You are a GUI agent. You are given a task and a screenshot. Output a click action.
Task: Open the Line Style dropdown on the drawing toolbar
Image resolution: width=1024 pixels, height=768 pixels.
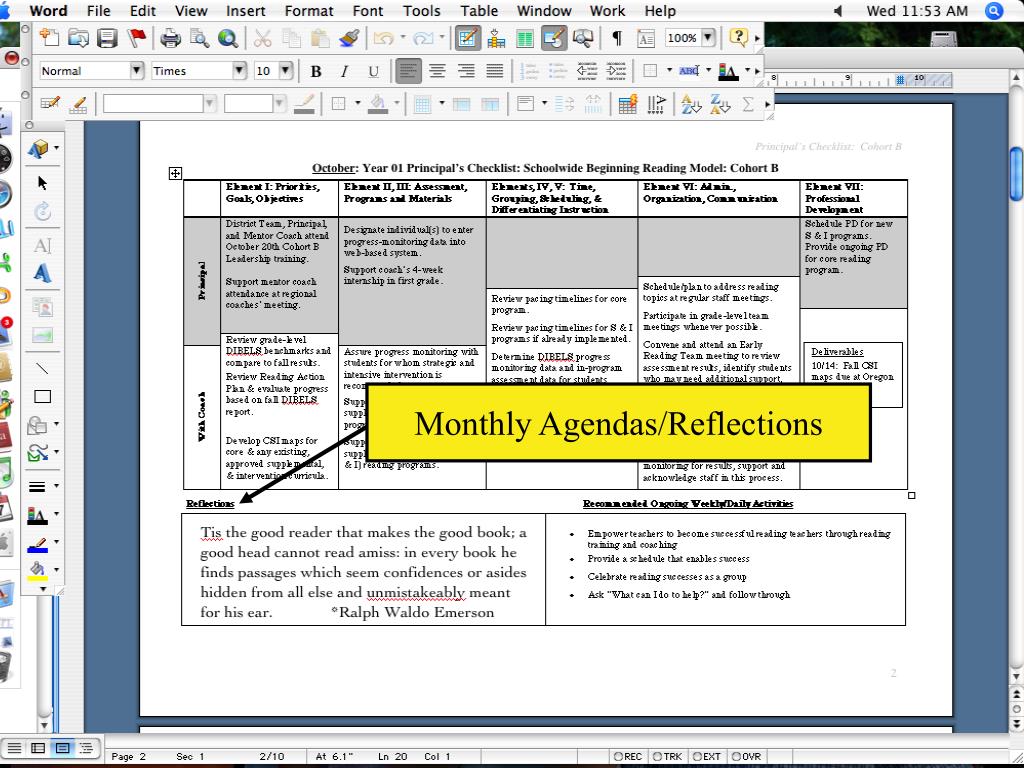click(x=43, y=487)
